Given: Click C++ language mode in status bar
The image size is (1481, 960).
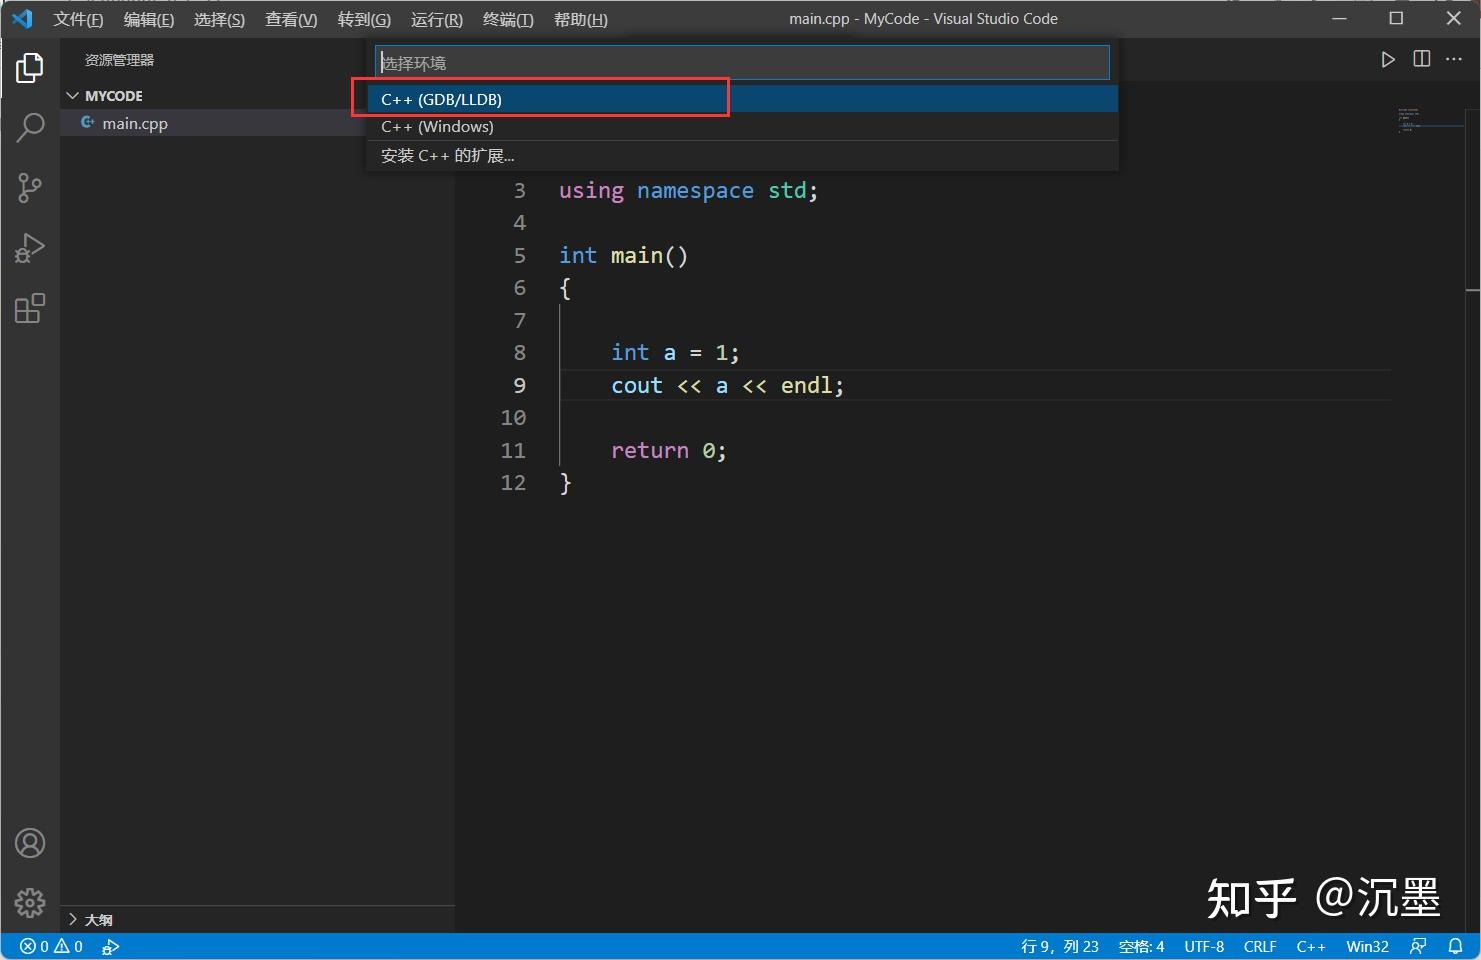Looking at the screenshot, I should coord(1311,946).
